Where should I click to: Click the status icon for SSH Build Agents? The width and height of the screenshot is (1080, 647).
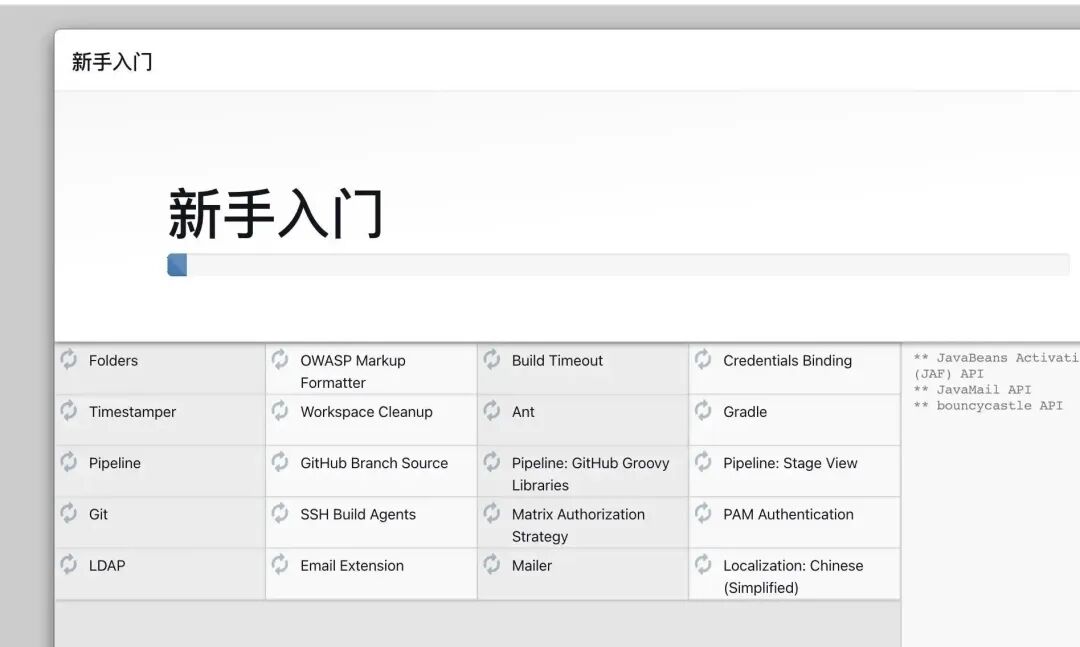coord(280,513)
